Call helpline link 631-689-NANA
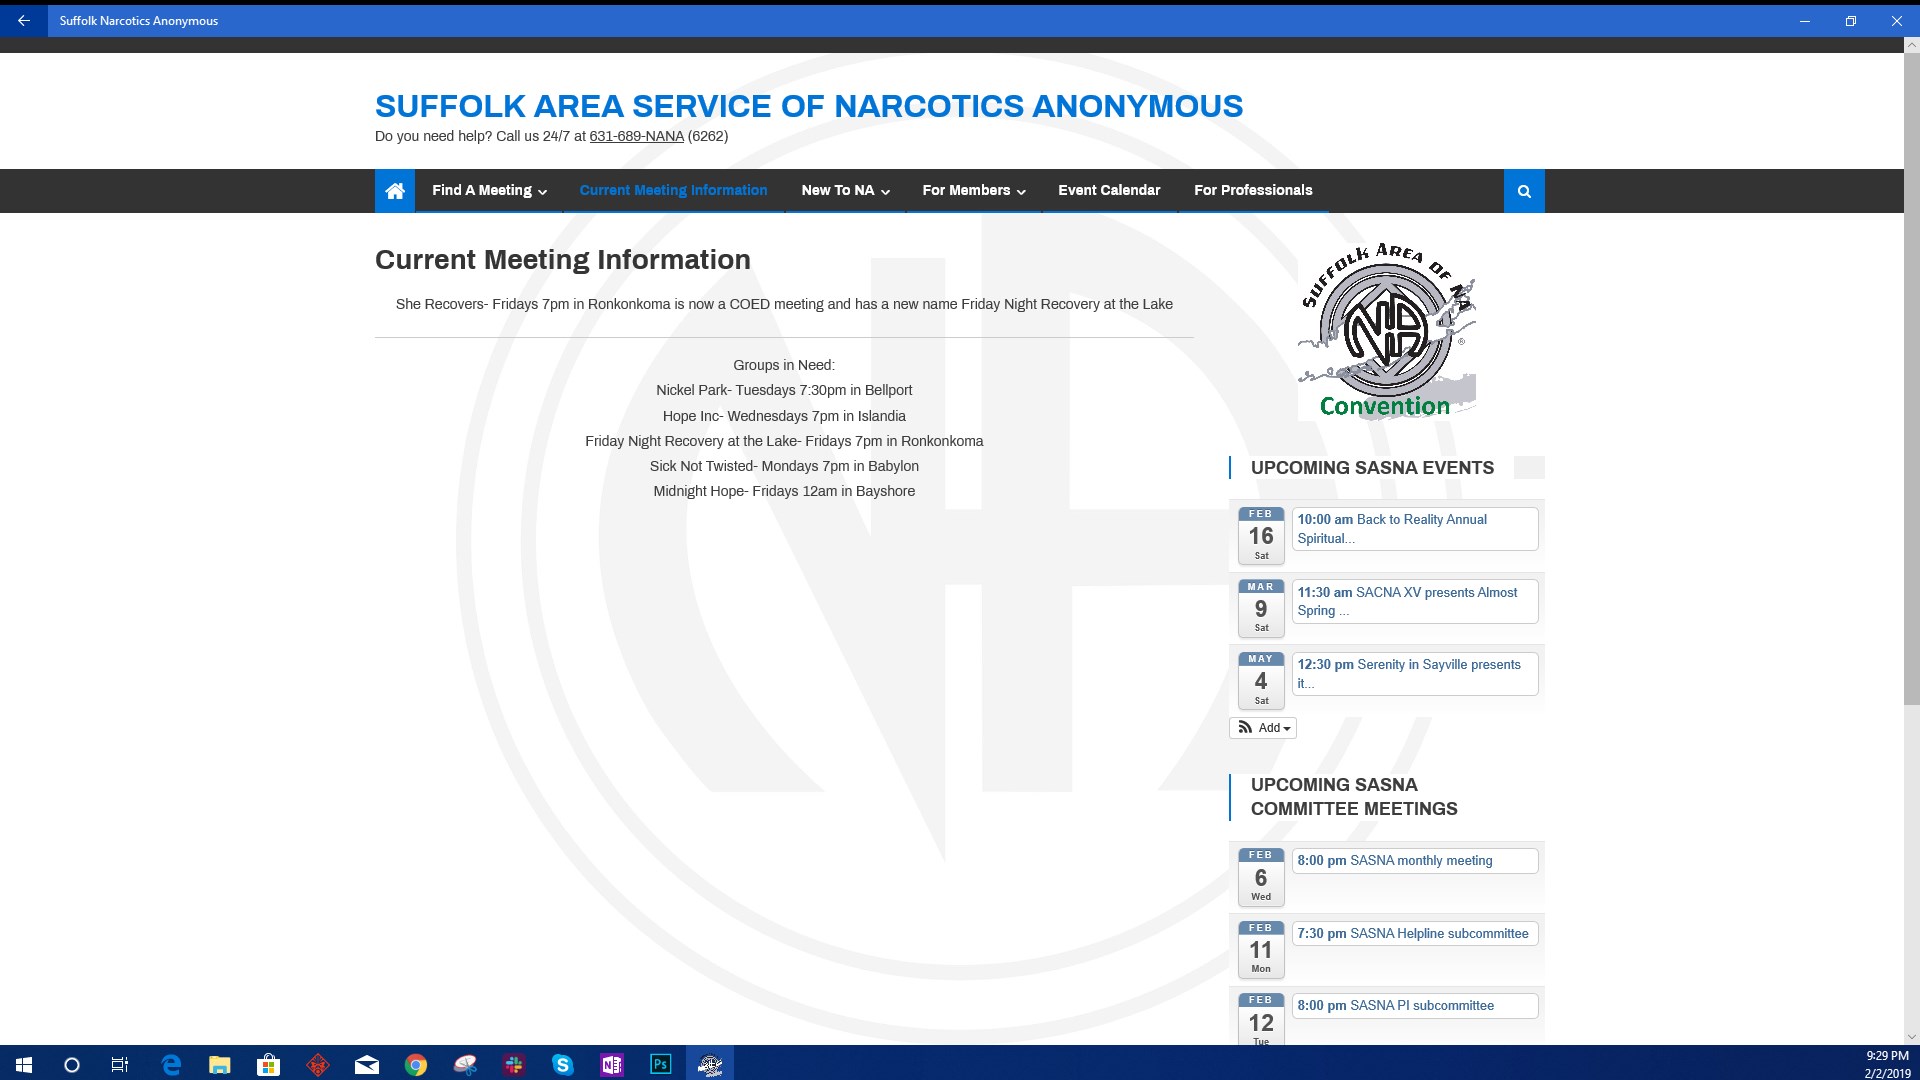The width and height of the screenshot is (1920, 1080). click(636, 136)
